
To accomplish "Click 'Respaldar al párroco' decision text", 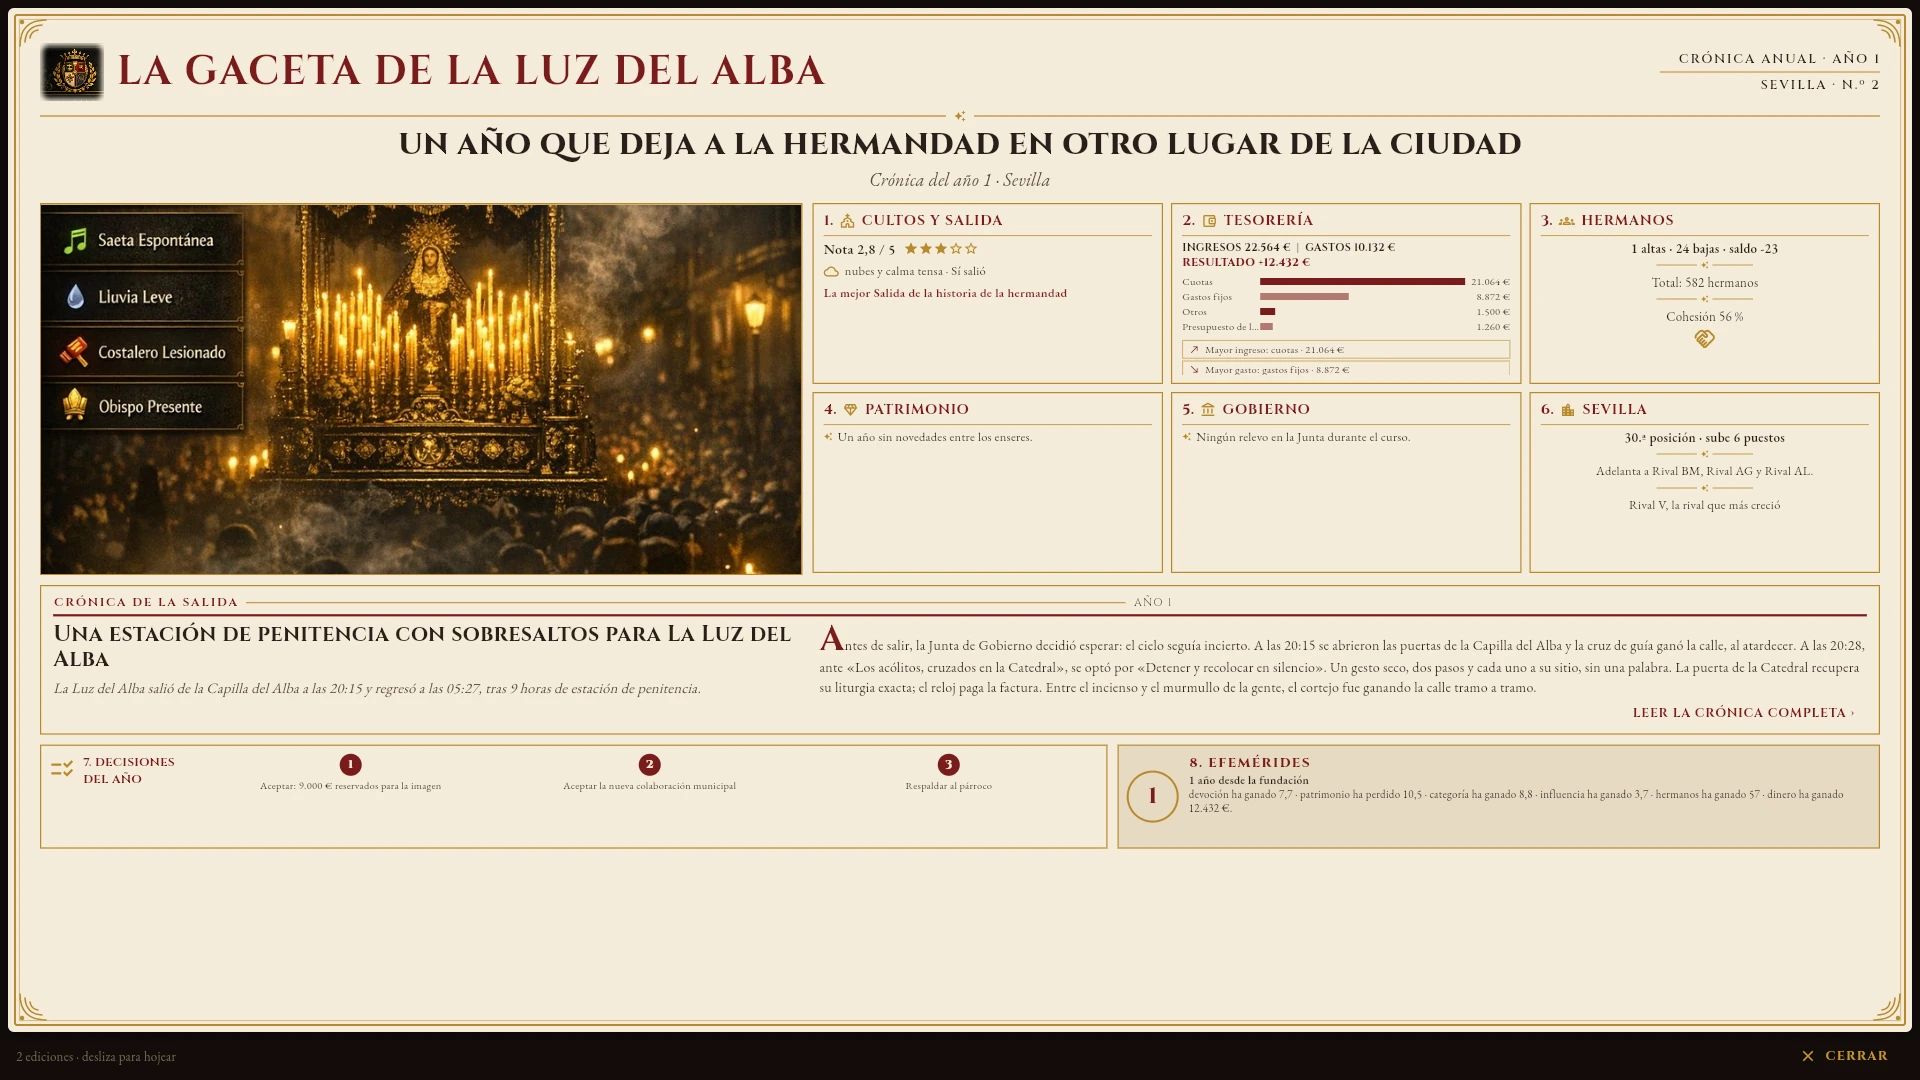I will (x=948, y=786).
